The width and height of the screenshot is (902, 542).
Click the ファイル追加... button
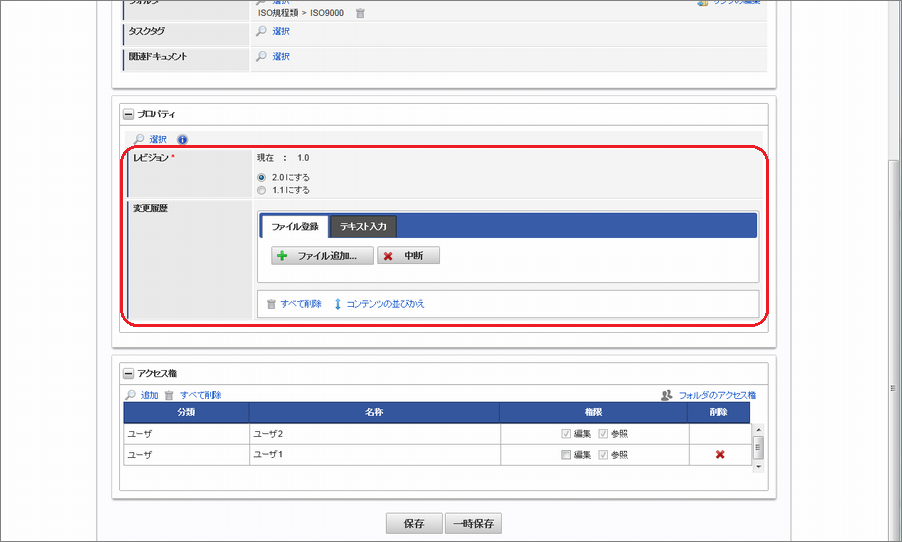pyautogui.click(x=322, y=255)
